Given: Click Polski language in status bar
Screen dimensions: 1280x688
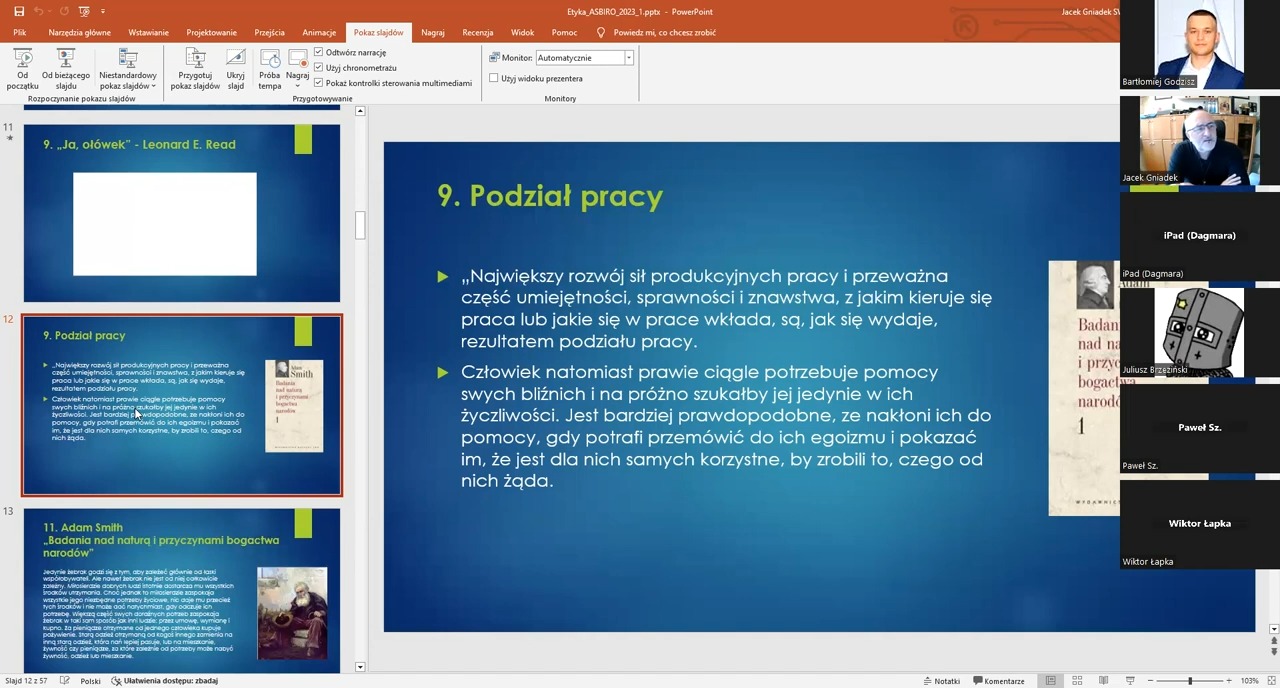Looking at the screenshot, I should 90,681.
